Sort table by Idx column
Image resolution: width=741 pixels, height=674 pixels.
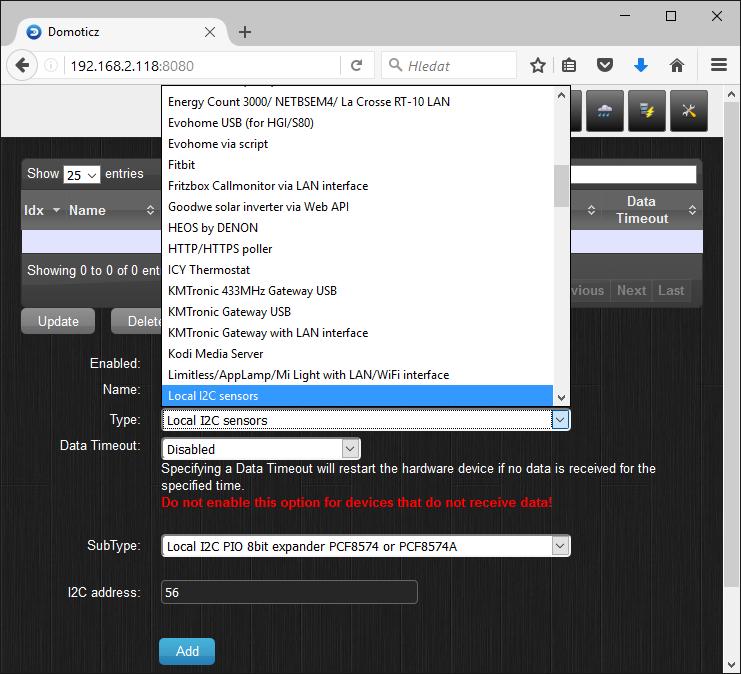point(42,210)
